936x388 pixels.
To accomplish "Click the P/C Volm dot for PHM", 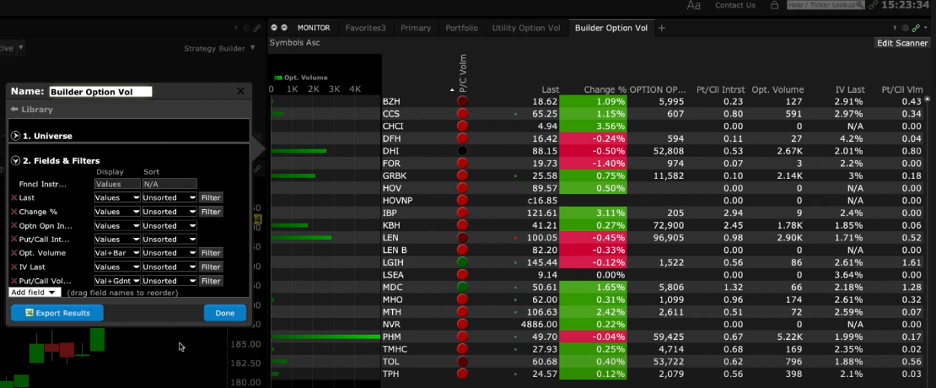I will [462, 337].
